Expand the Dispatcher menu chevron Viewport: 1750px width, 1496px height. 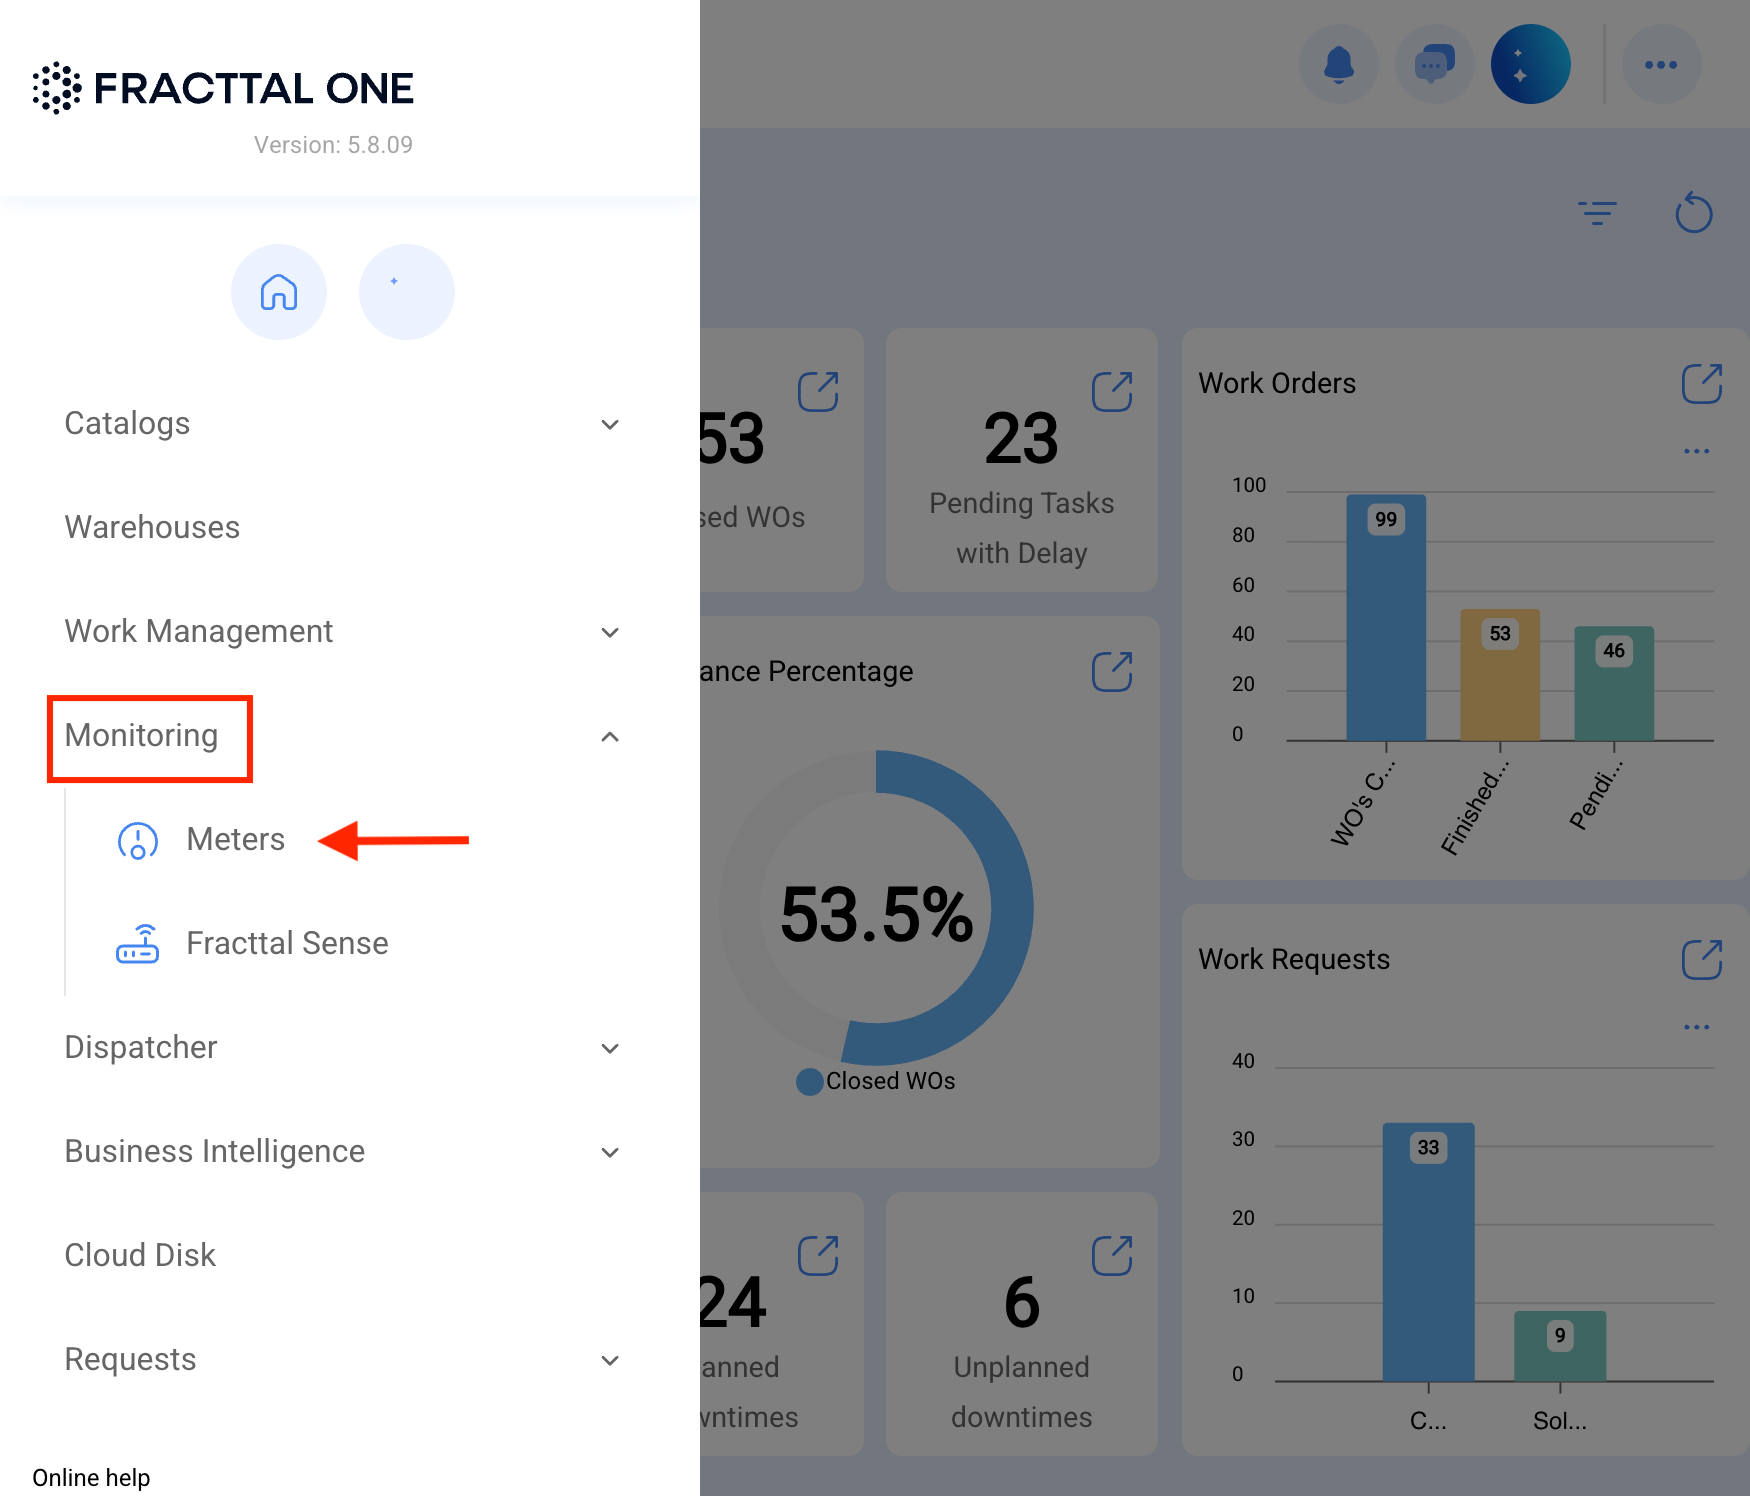pyautogui.click(x=610, y=1048)
